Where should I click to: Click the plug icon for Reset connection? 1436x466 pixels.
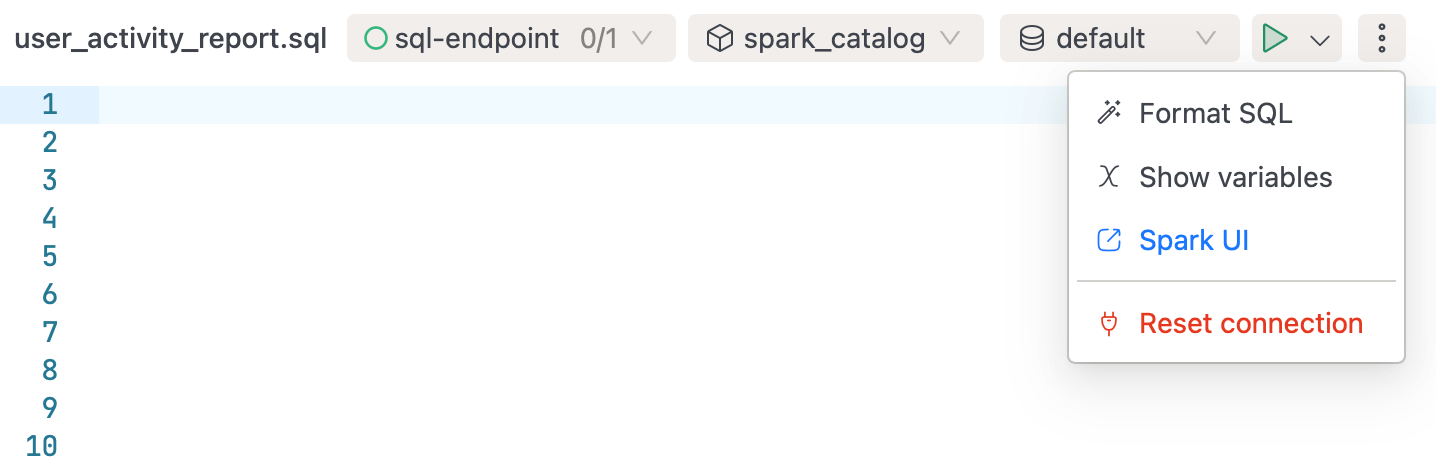1108,324
